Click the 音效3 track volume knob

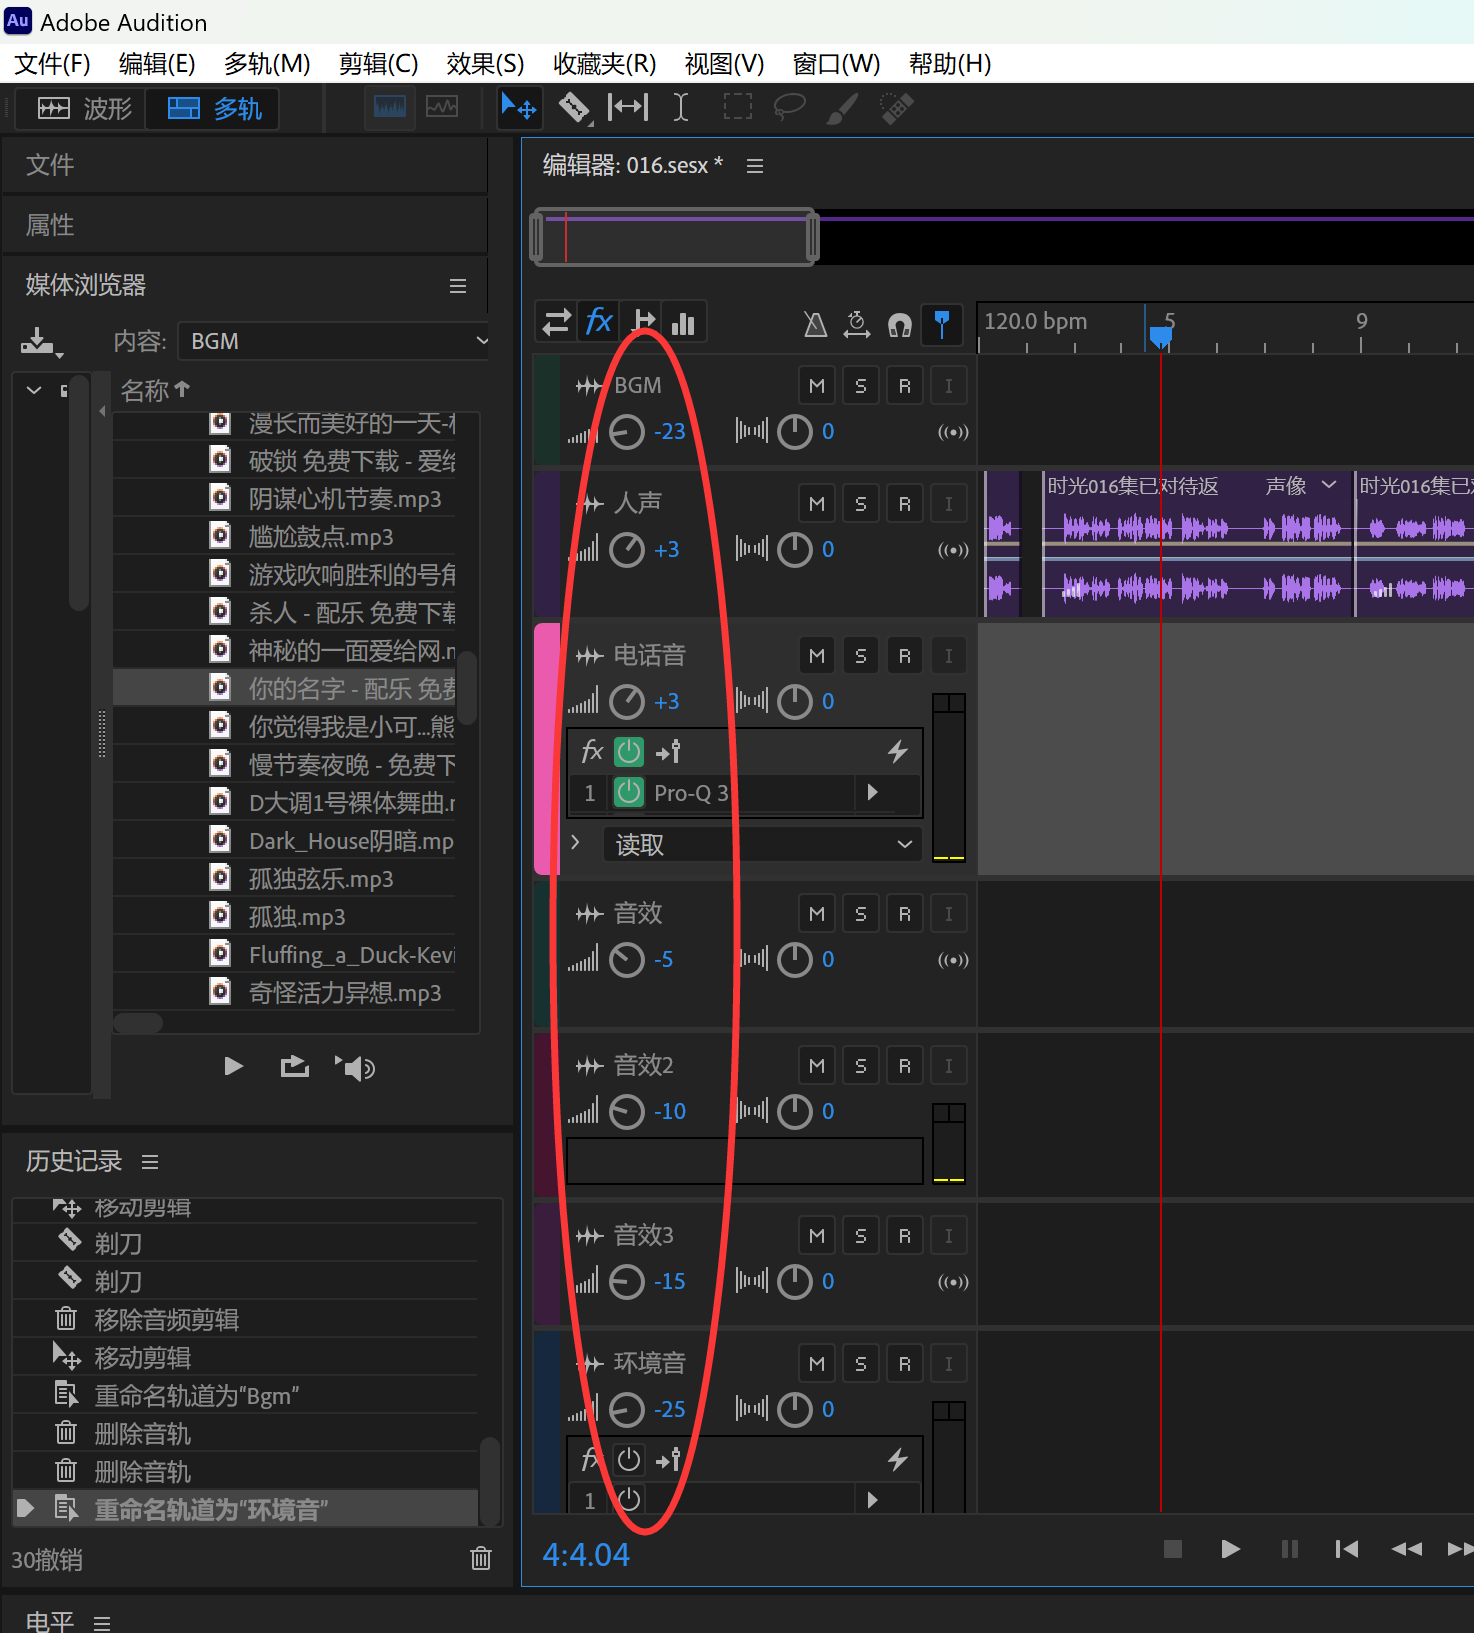627,1282
